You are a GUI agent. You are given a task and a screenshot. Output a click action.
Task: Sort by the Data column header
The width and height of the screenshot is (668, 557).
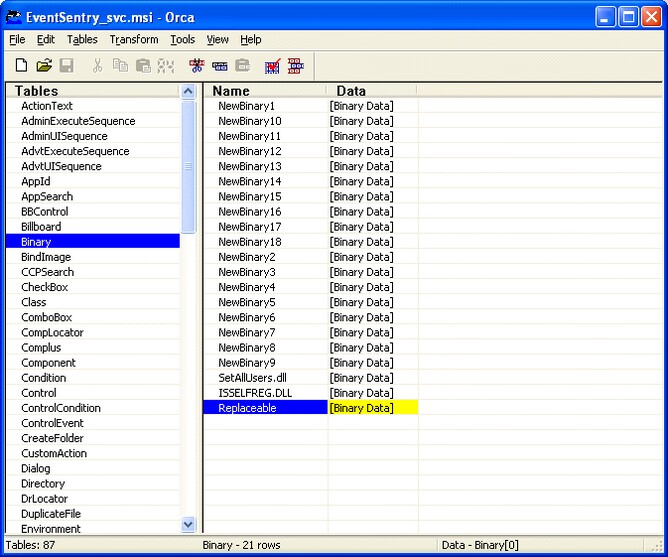pyautogui.click(x=372, y=91)
